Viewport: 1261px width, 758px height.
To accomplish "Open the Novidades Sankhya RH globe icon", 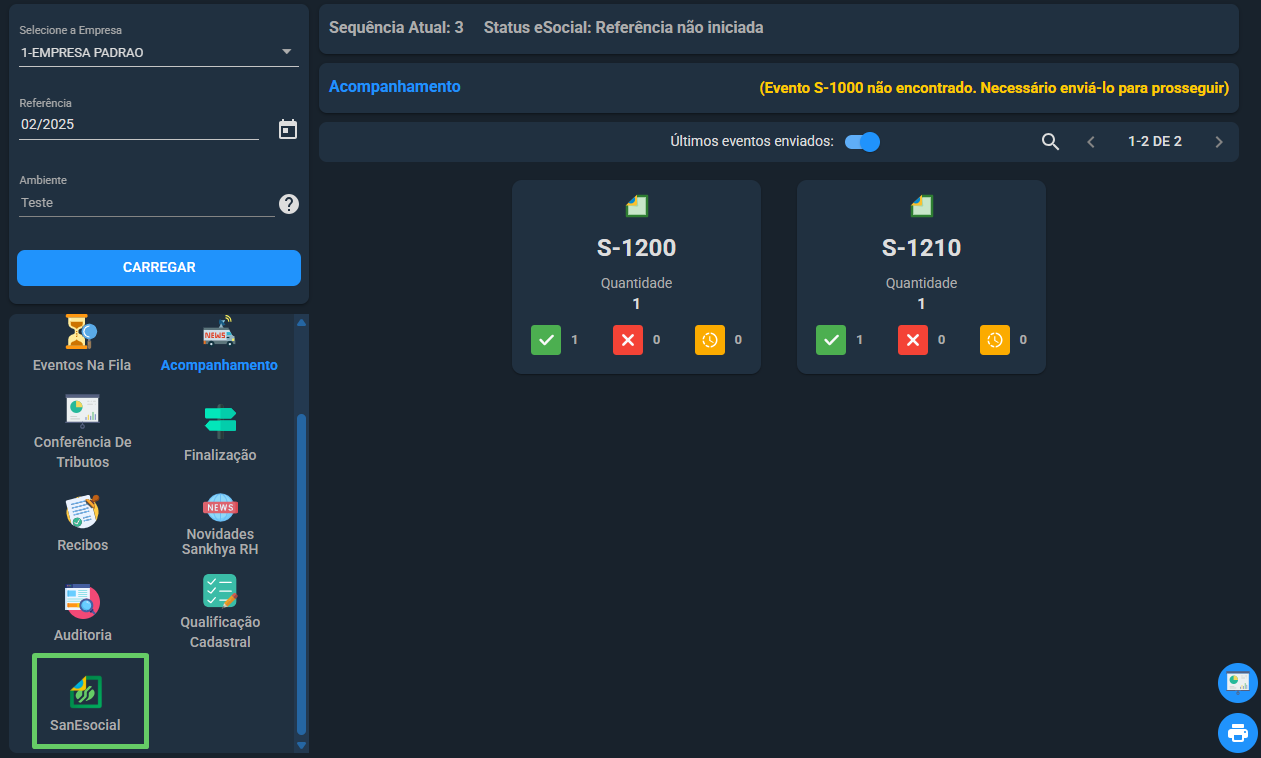I will [x=220, y=508].
